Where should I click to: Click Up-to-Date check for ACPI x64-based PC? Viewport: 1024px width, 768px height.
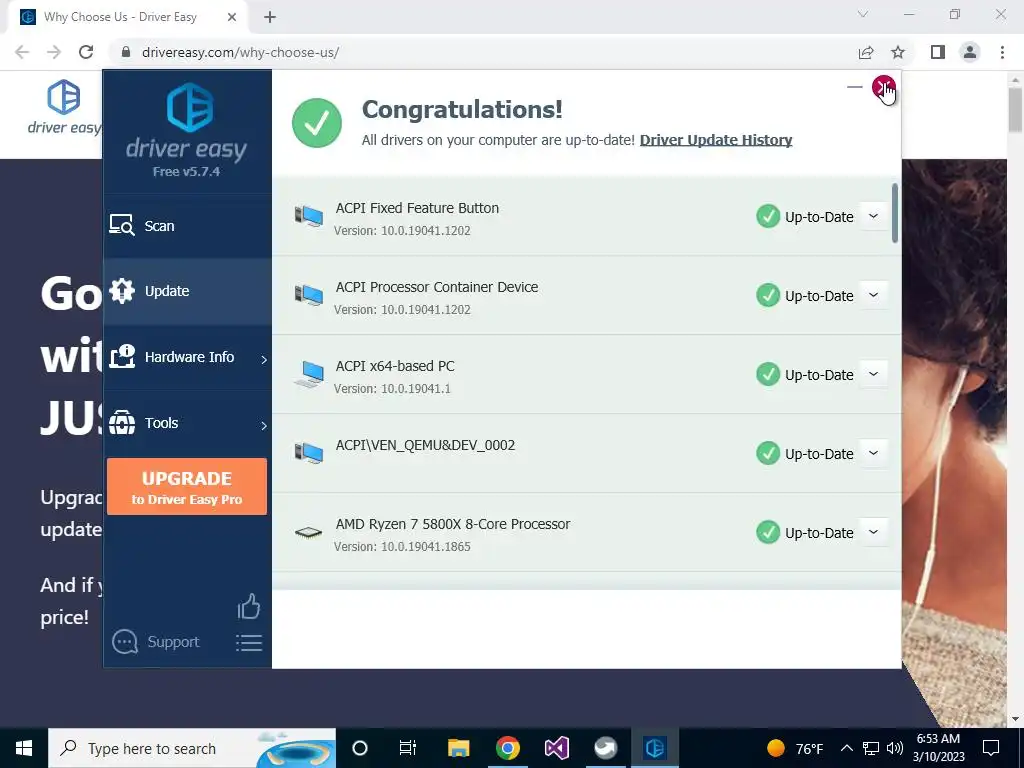point(768,374)
